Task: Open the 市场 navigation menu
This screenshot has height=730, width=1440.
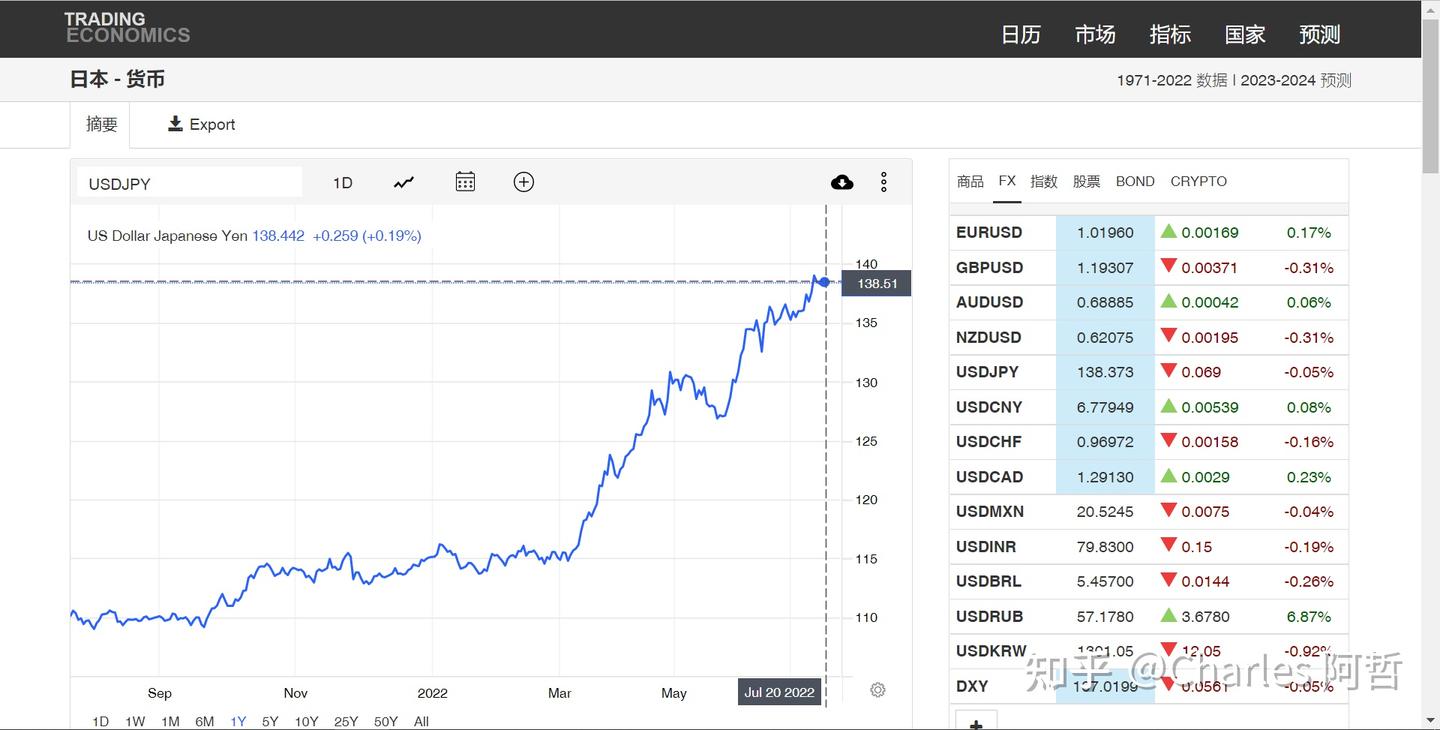Action: (1095, 34)
